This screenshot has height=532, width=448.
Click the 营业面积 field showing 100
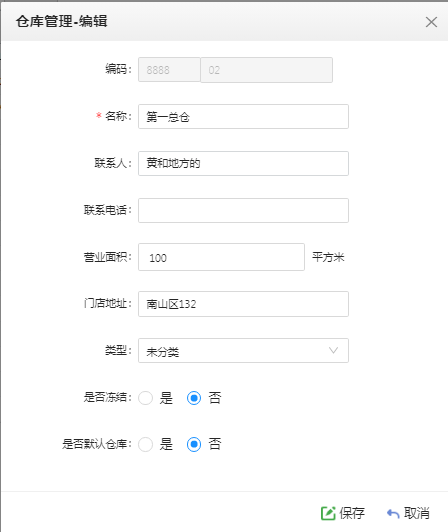pos(221,257)
